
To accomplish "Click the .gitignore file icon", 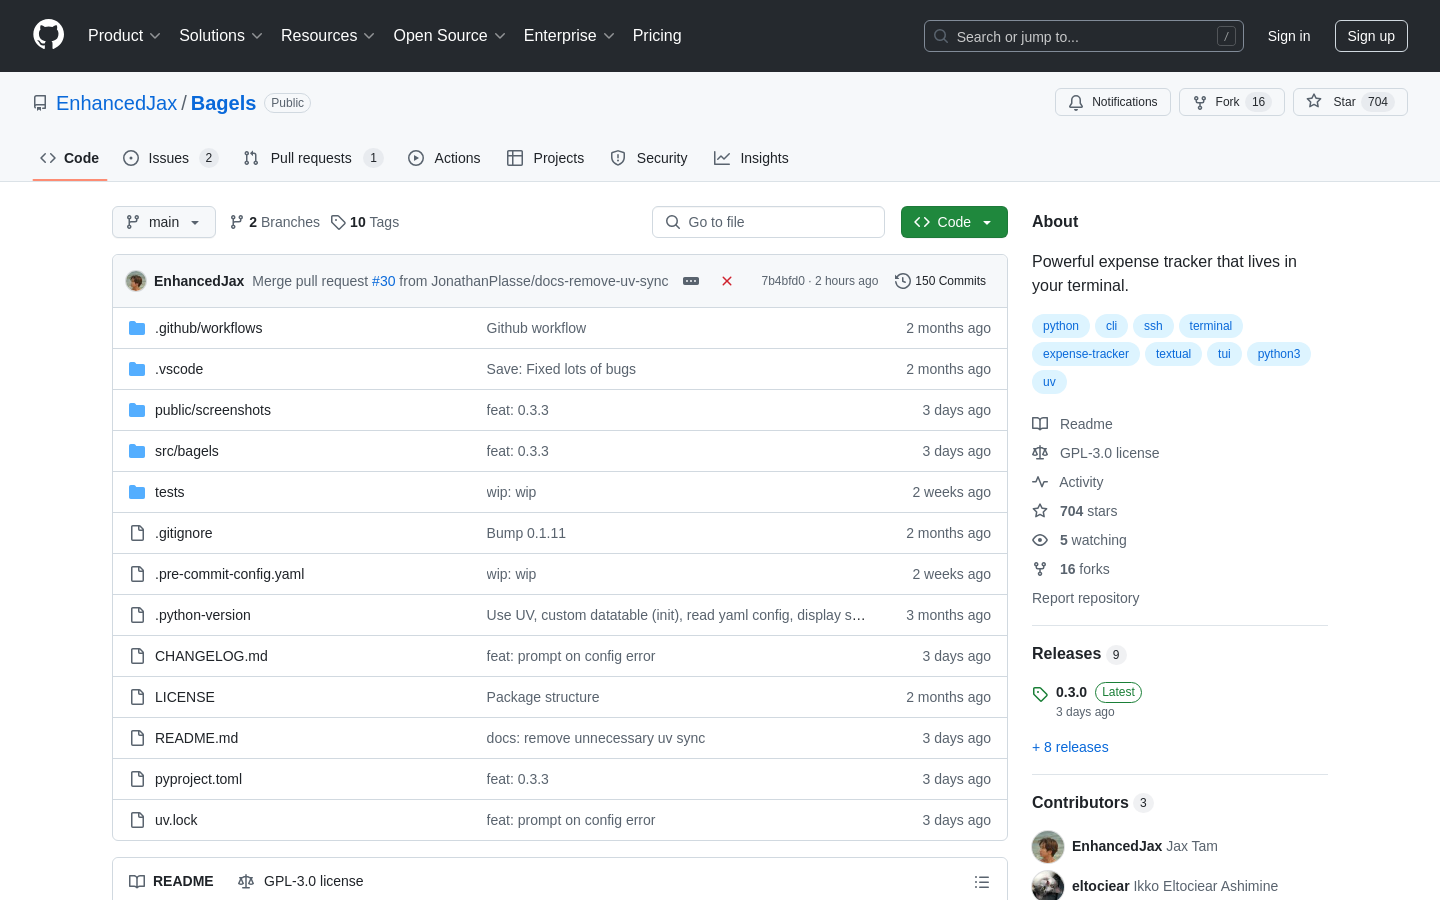I will pyautogui.click(x=137, y=533).
